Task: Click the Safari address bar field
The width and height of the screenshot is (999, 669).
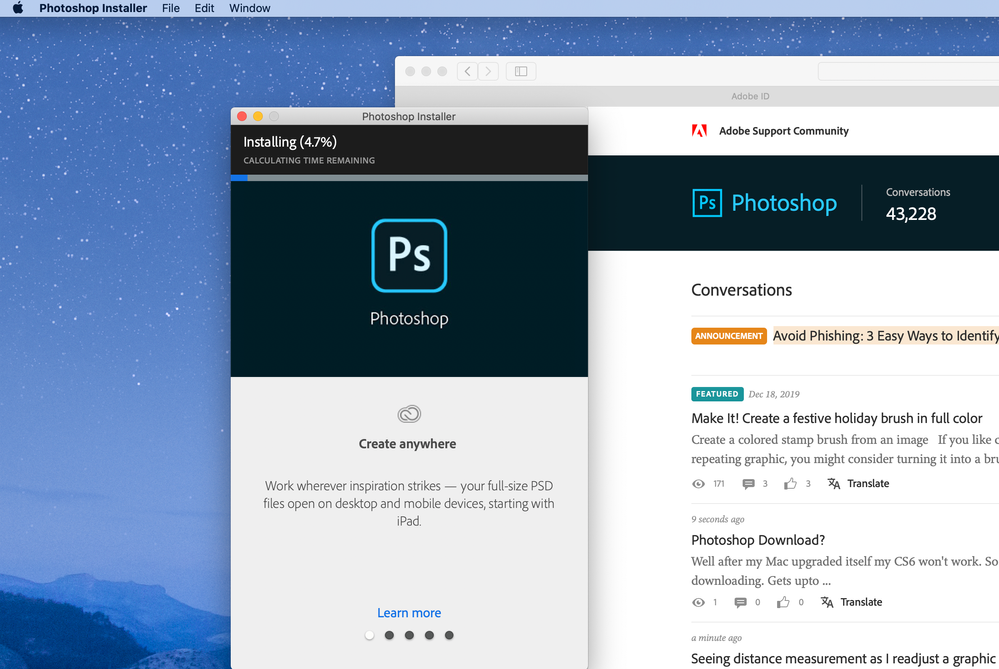Action: 909,71
